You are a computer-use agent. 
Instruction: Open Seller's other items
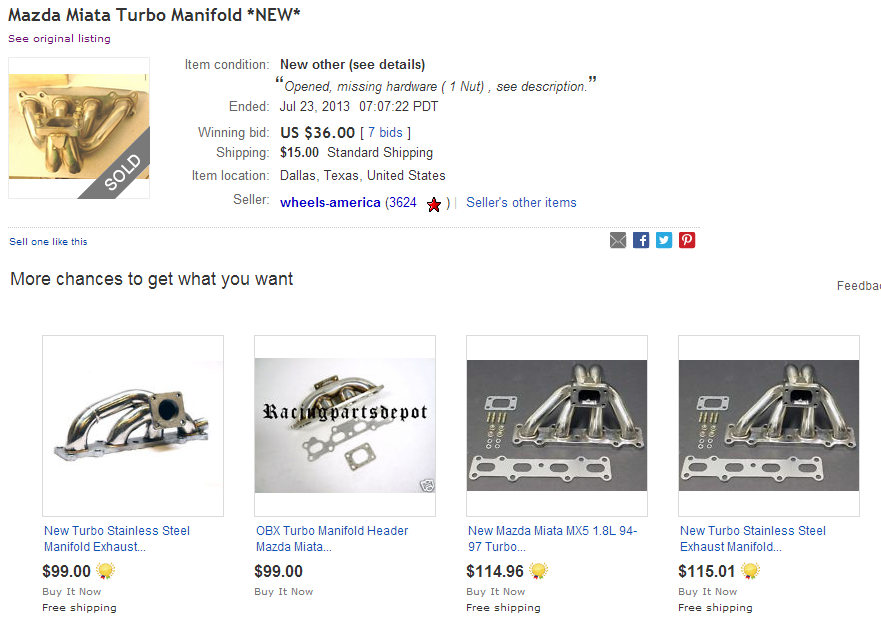click(x=521, y=203)
